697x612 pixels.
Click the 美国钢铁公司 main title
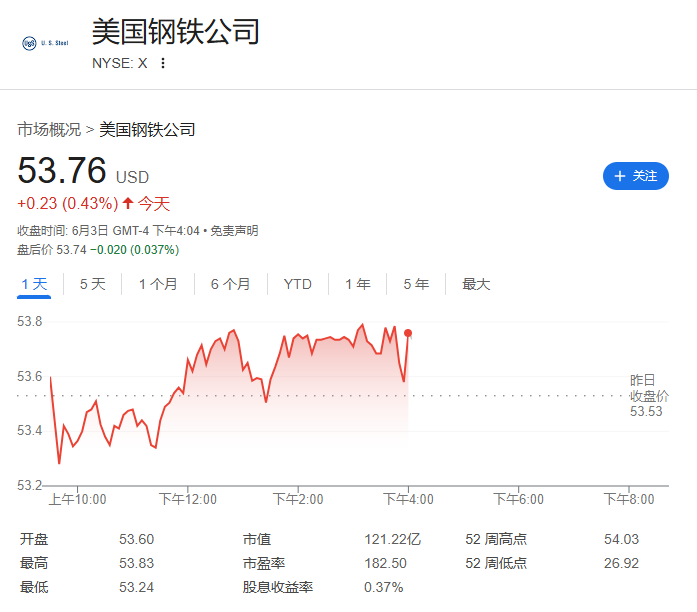pos(176,32)
